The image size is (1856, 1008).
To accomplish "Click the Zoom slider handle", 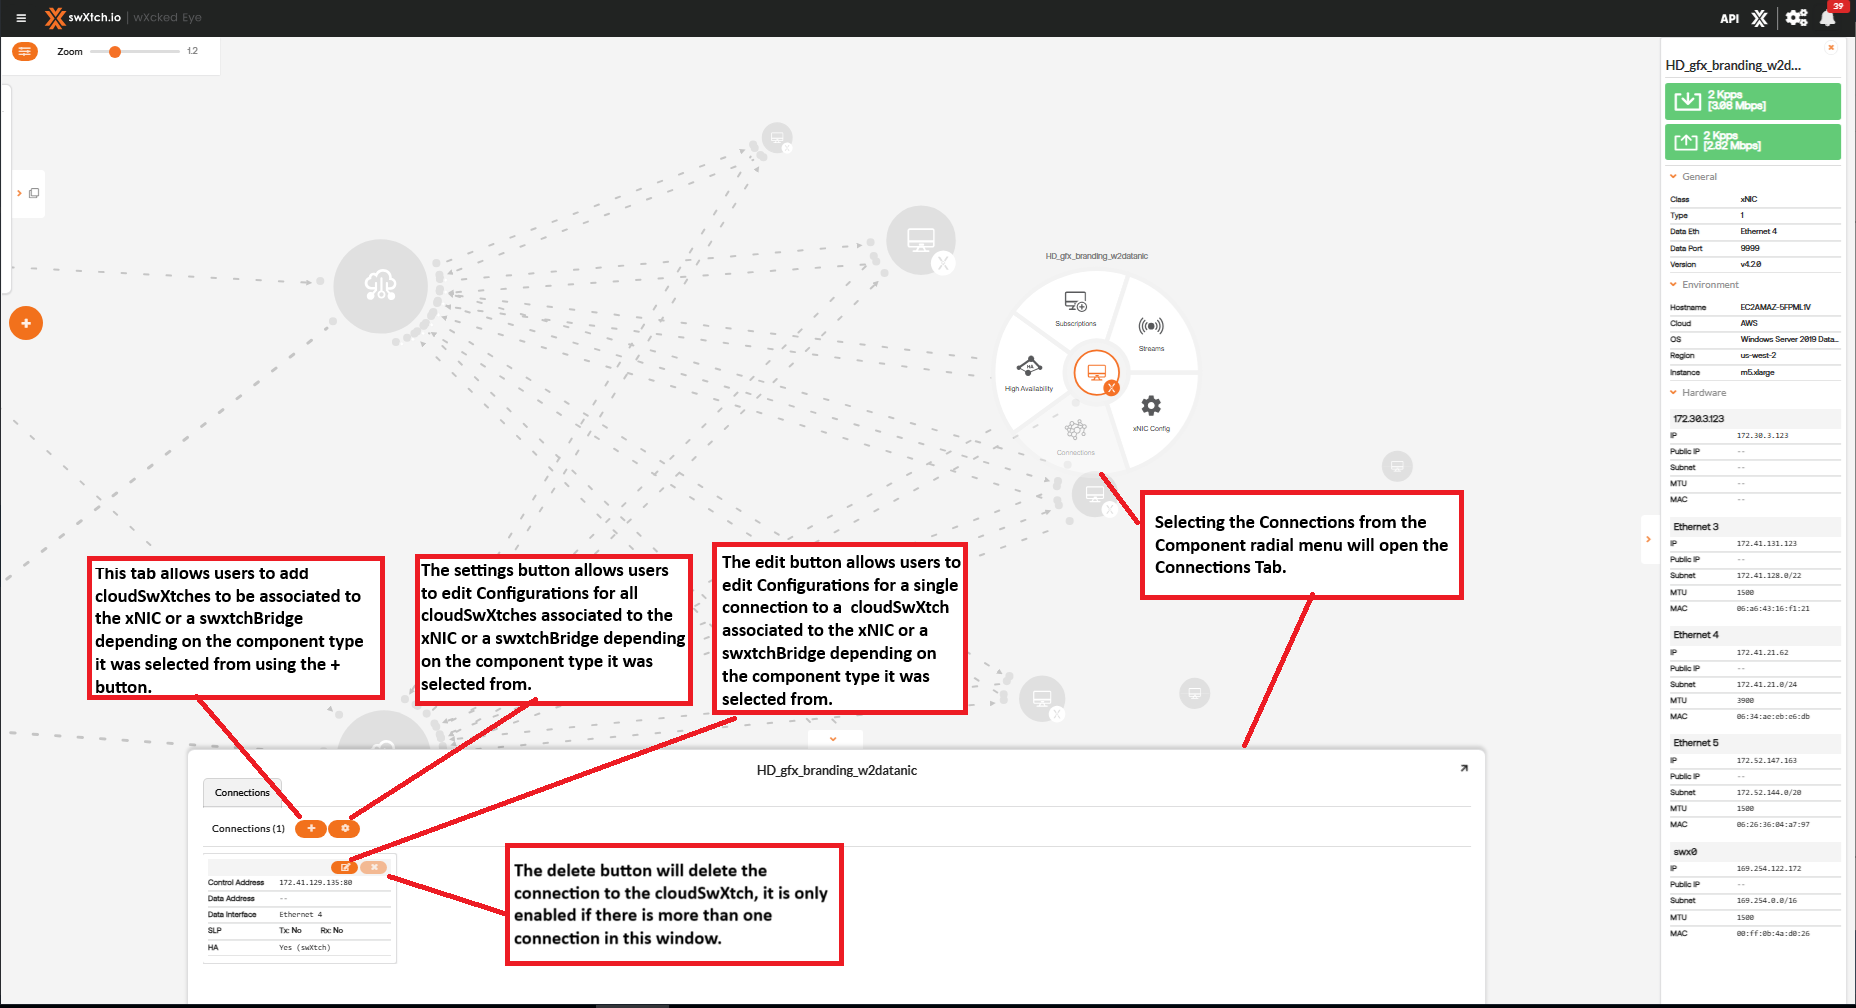I will click(x=115, y=52).
